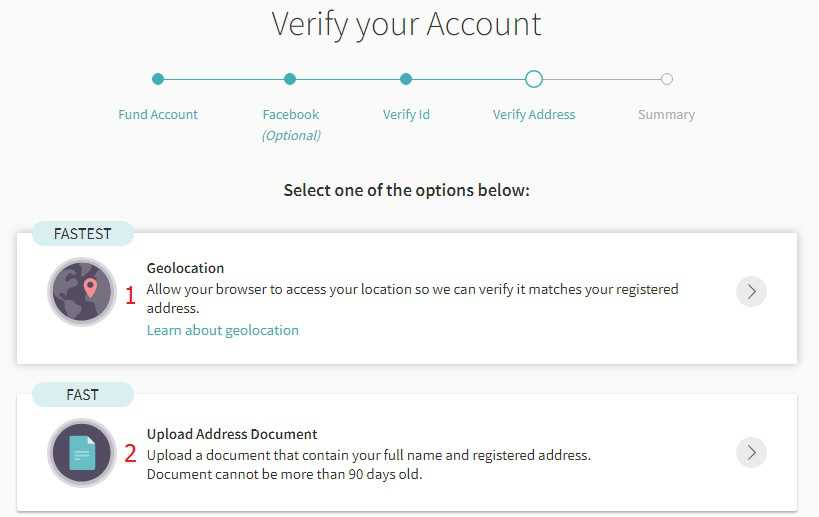Open the Learn about geolocation link
Viewport: 819px width, 517px height.
click(222, 330)
